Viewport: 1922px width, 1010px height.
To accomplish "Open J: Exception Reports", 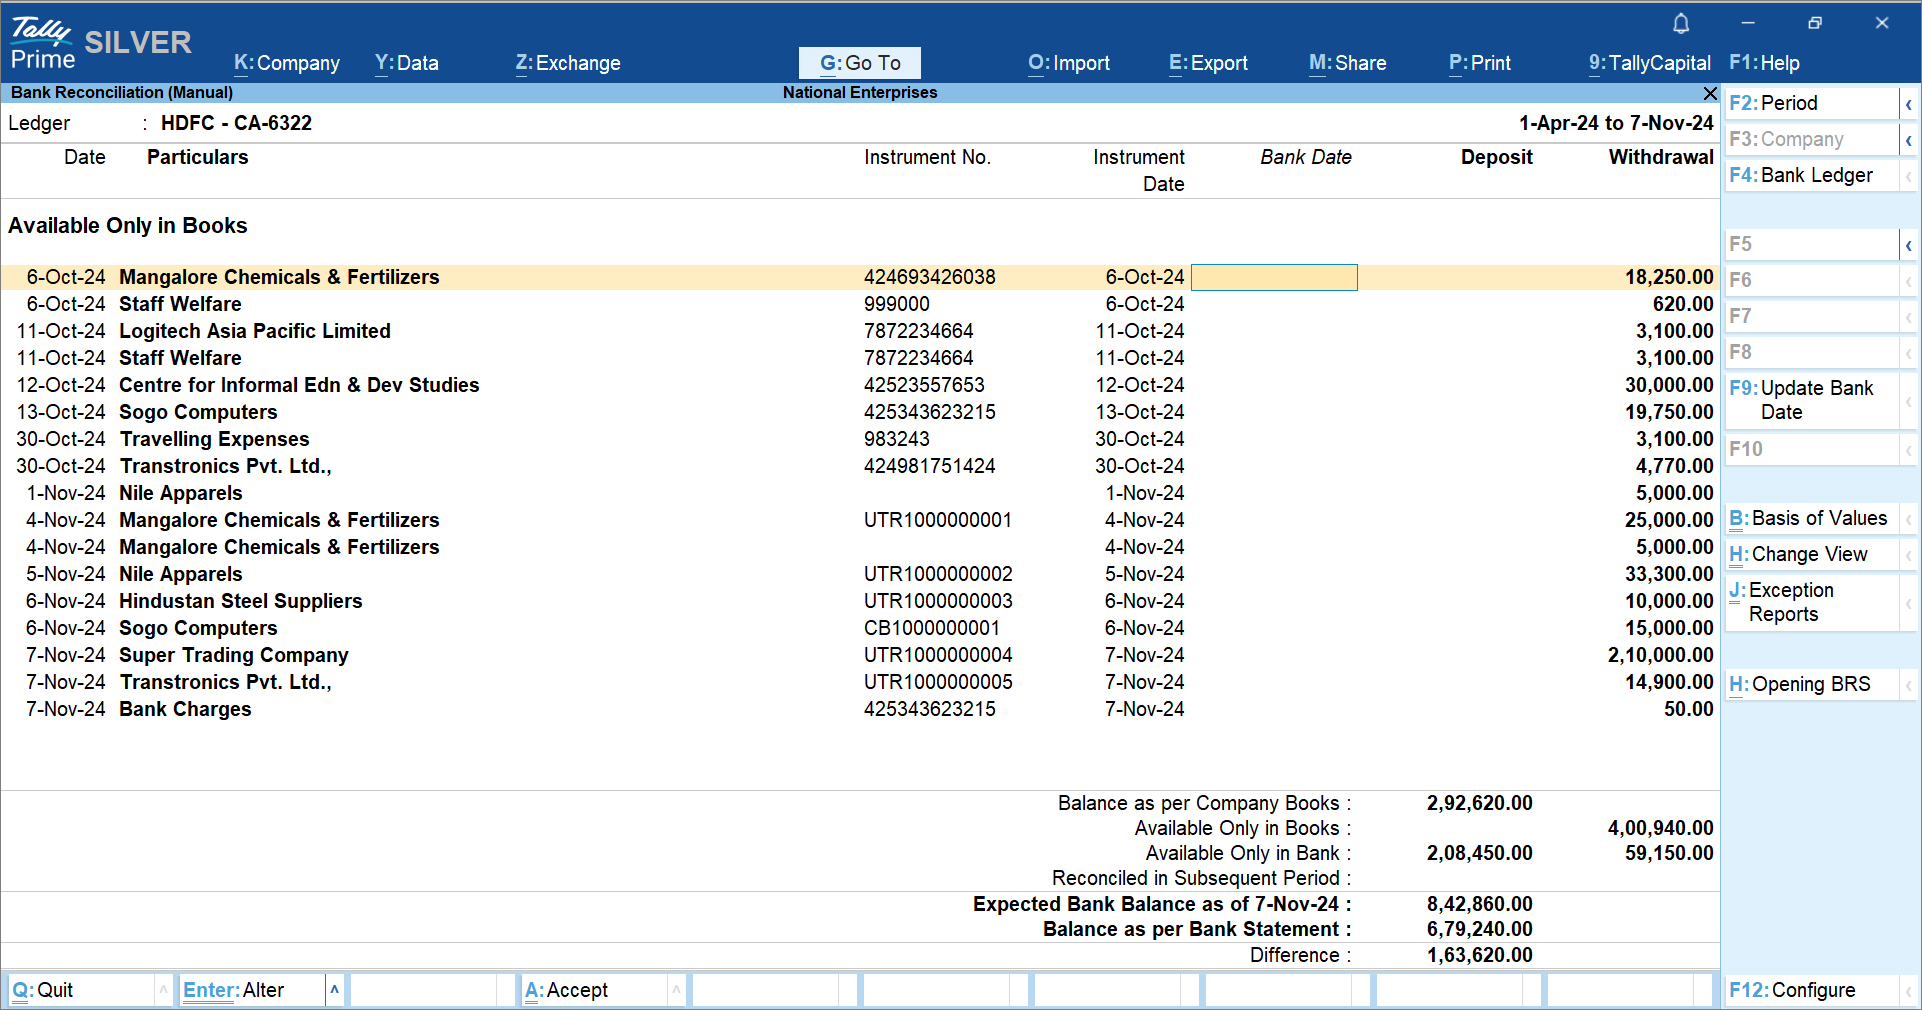I will [1811, 602].
